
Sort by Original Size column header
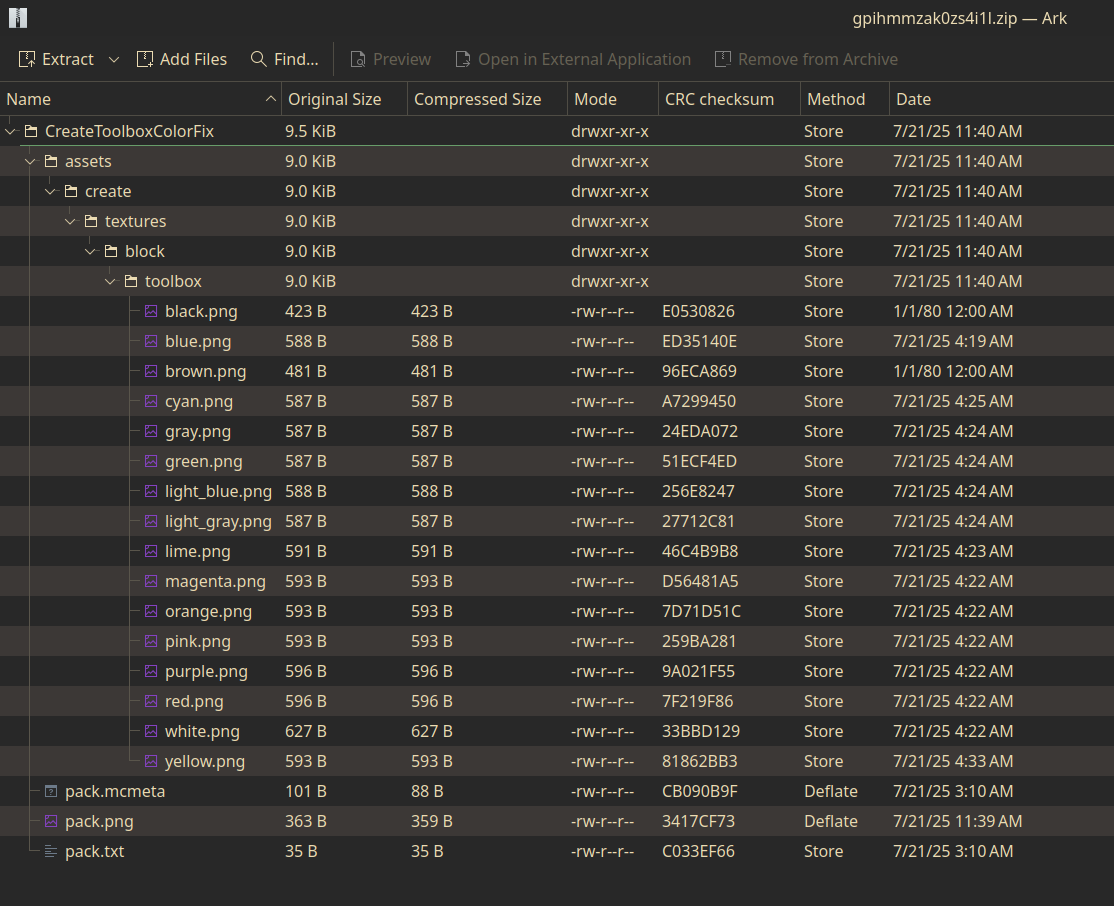(x=345, y=99)
